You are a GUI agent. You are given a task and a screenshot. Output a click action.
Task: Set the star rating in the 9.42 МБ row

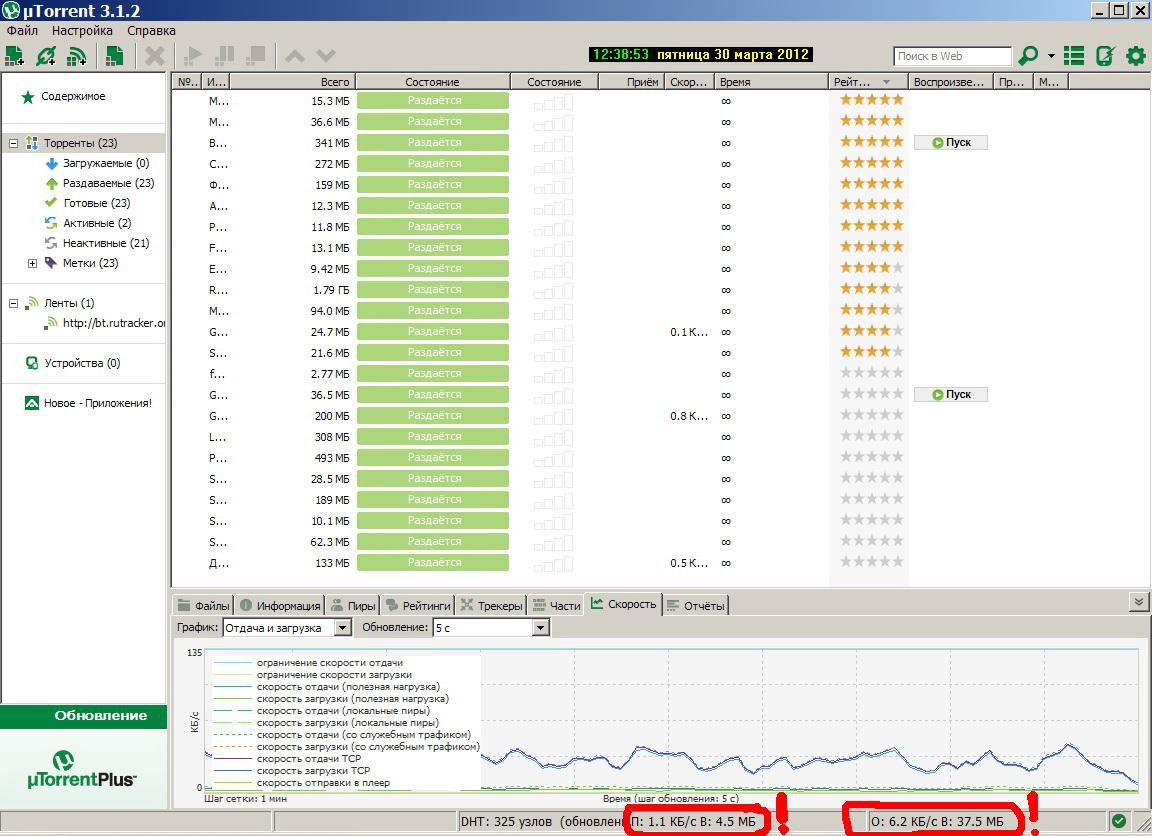[x=871, y=268]
